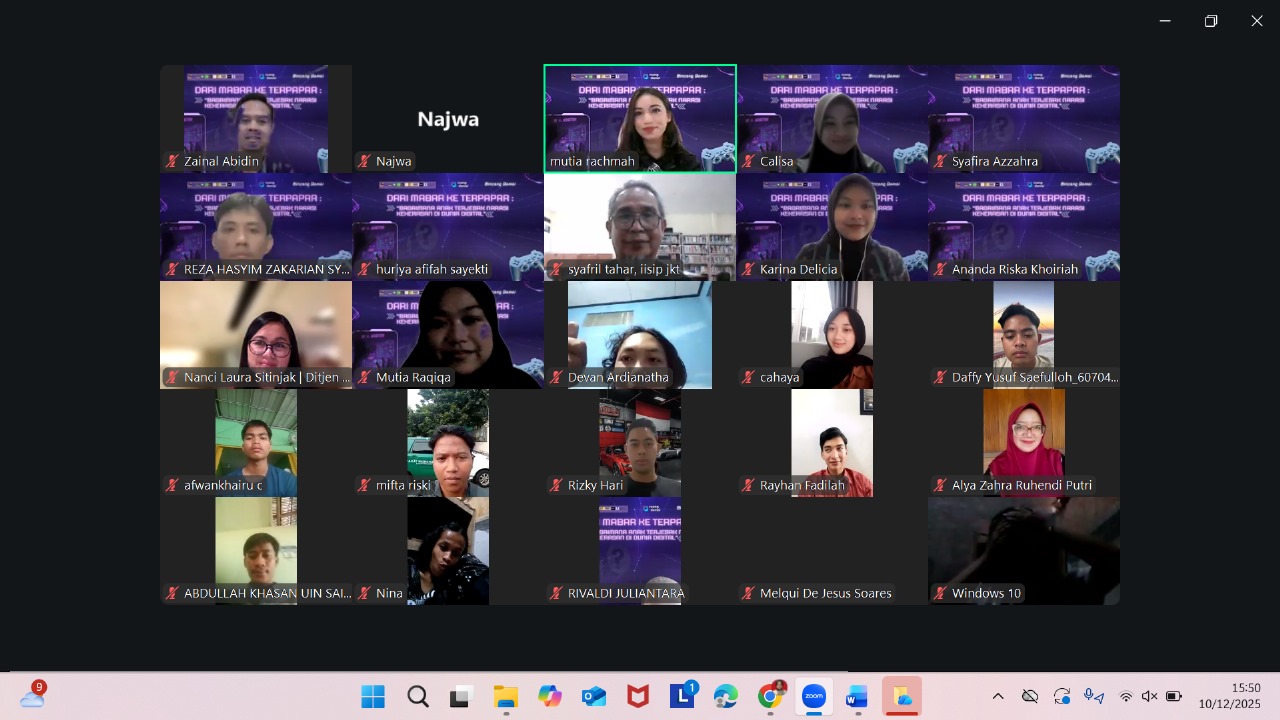This screenshot has height=720, width=1280.
Task: Click the Wi-Fi network tray icon
Action: 1126,696
